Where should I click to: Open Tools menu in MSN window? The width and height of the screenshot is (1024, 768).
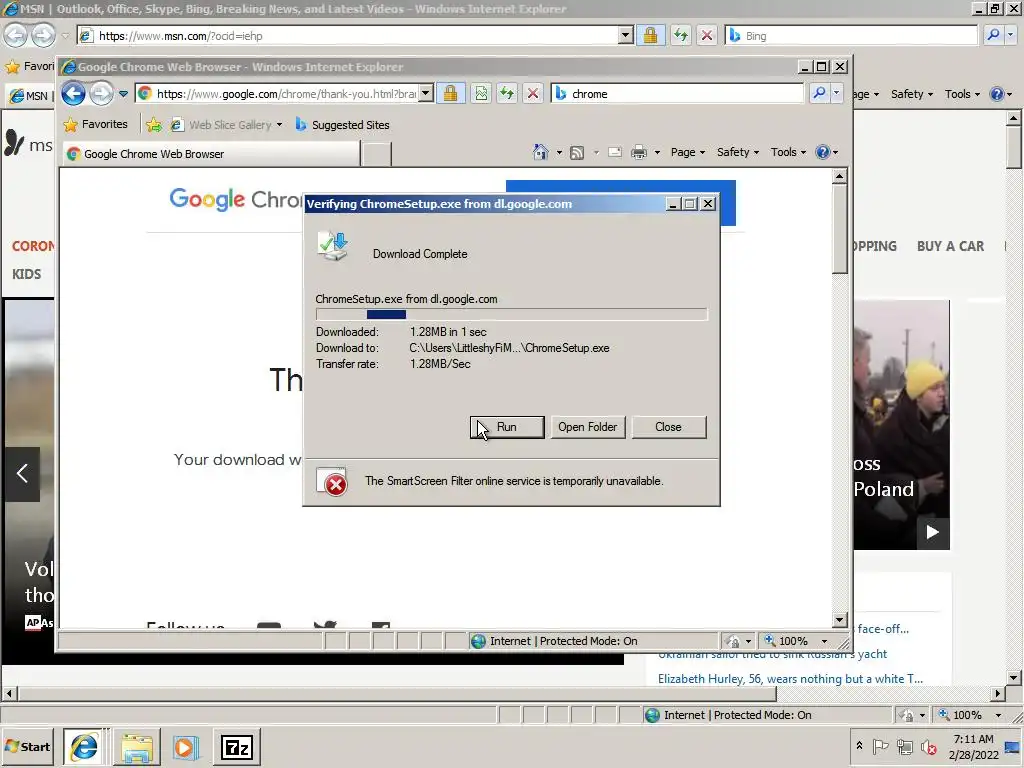click(x=962, y=94)
